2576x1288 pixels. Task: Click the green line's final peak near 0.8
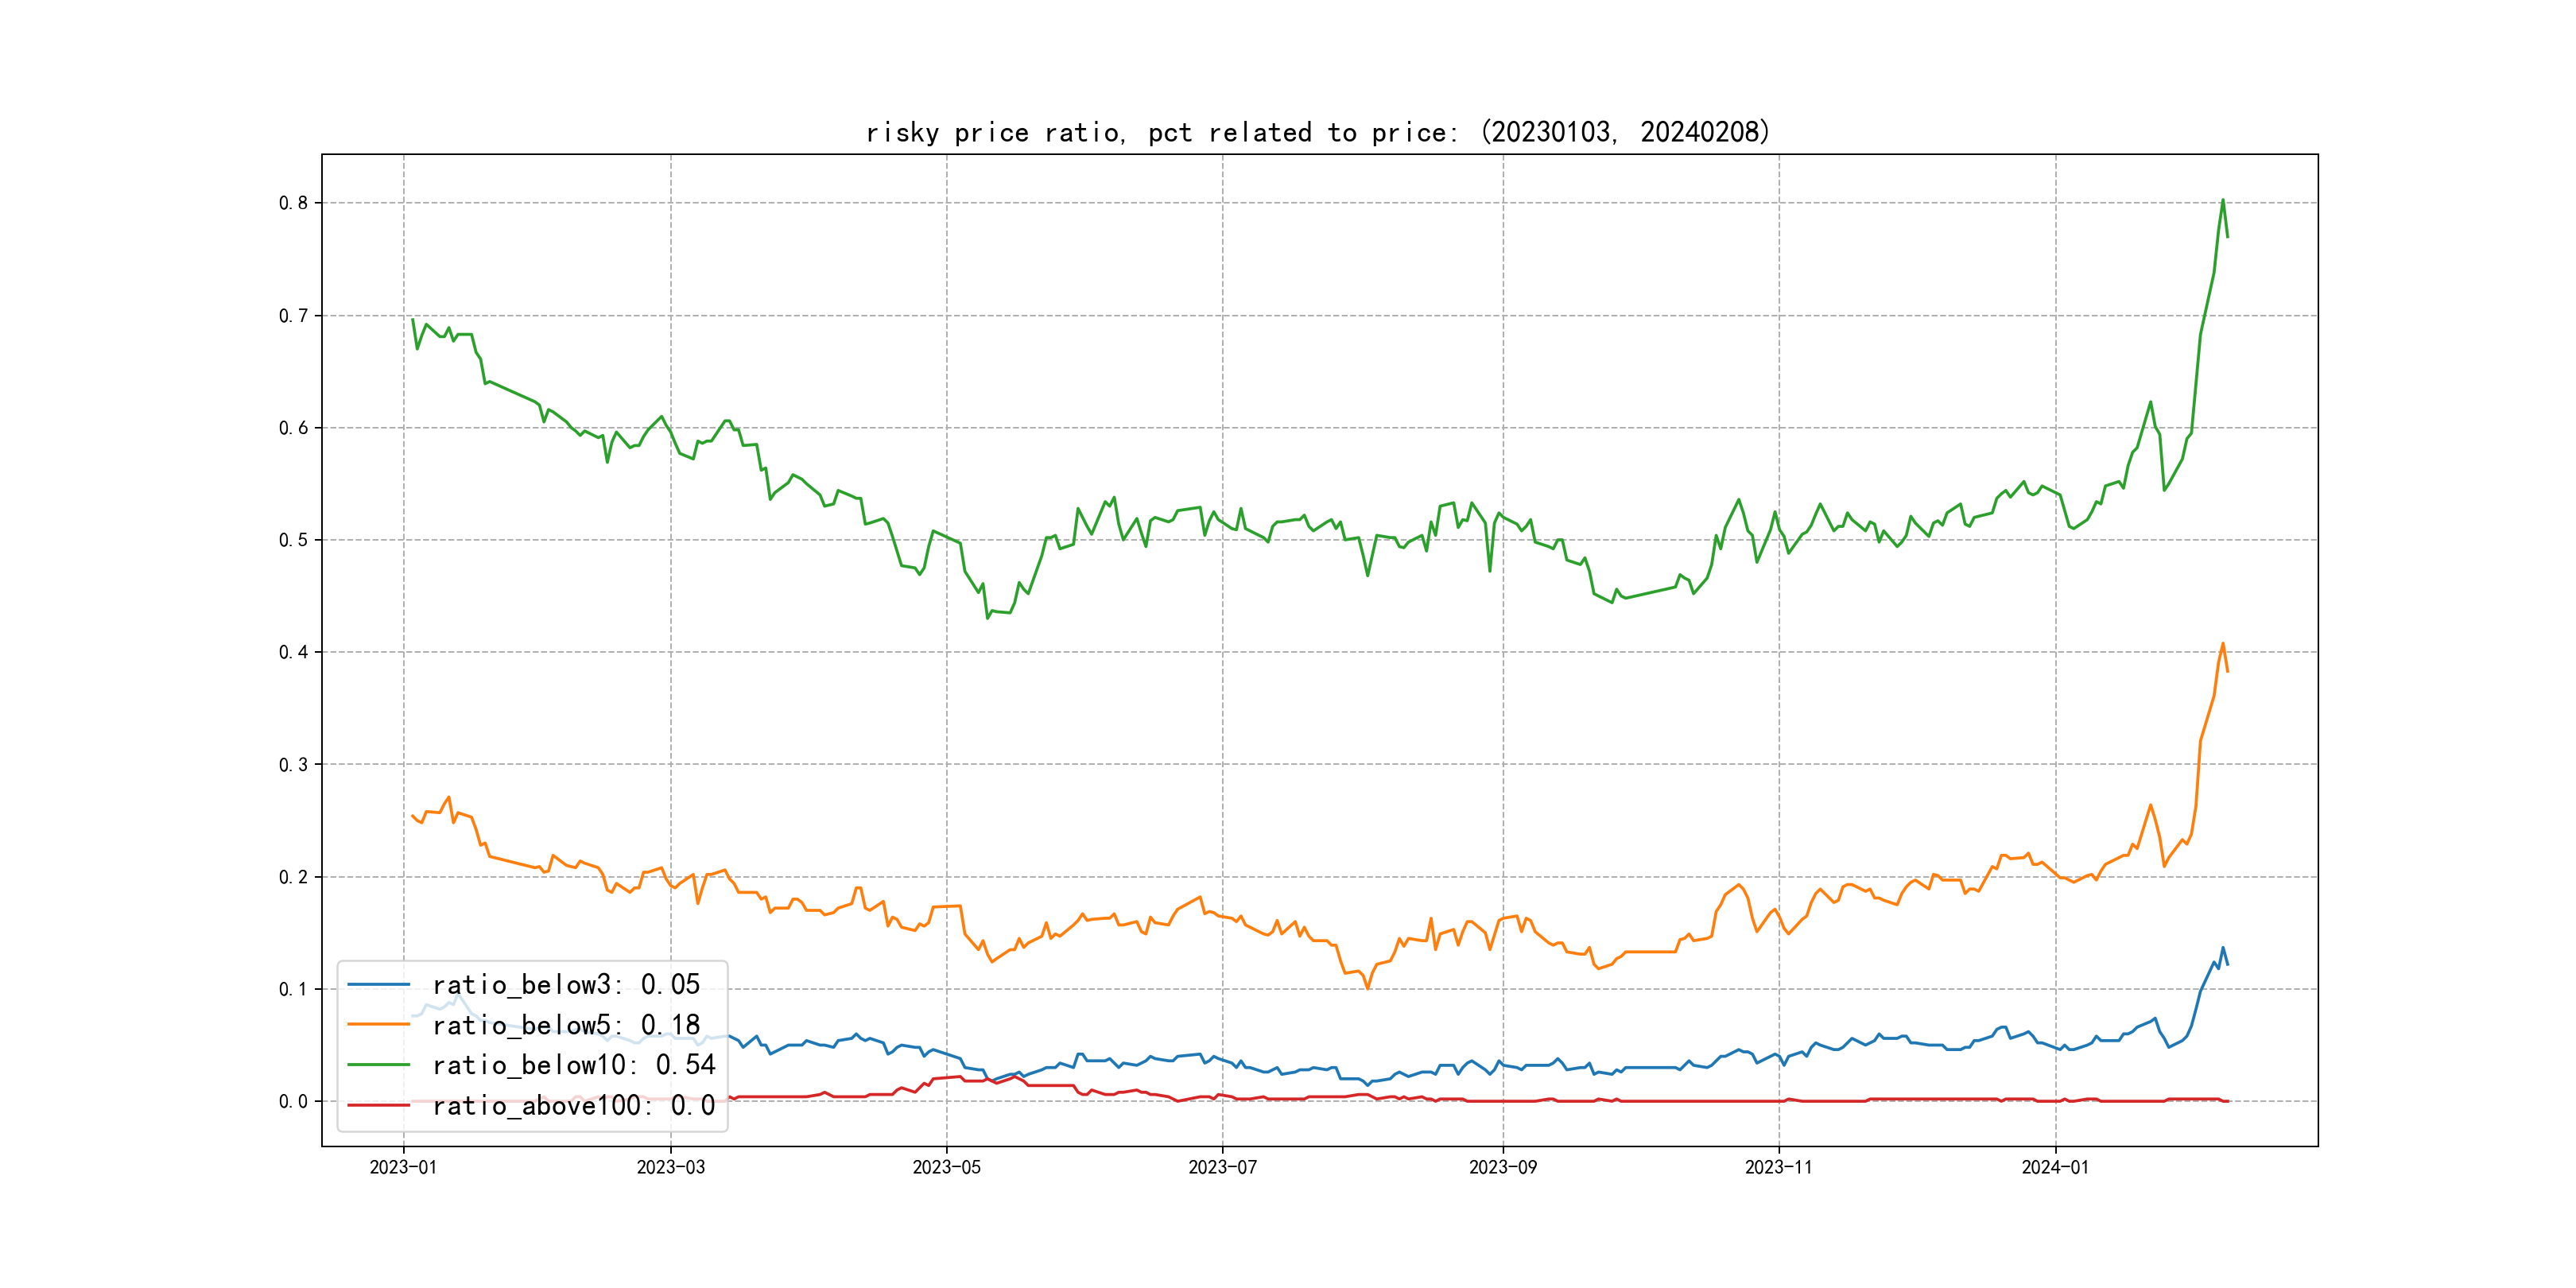pos(2223,200)
